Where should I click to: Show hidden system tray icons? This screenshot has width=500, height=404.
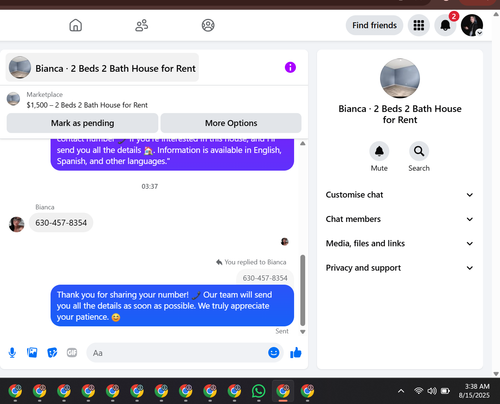tap(401, 391)
